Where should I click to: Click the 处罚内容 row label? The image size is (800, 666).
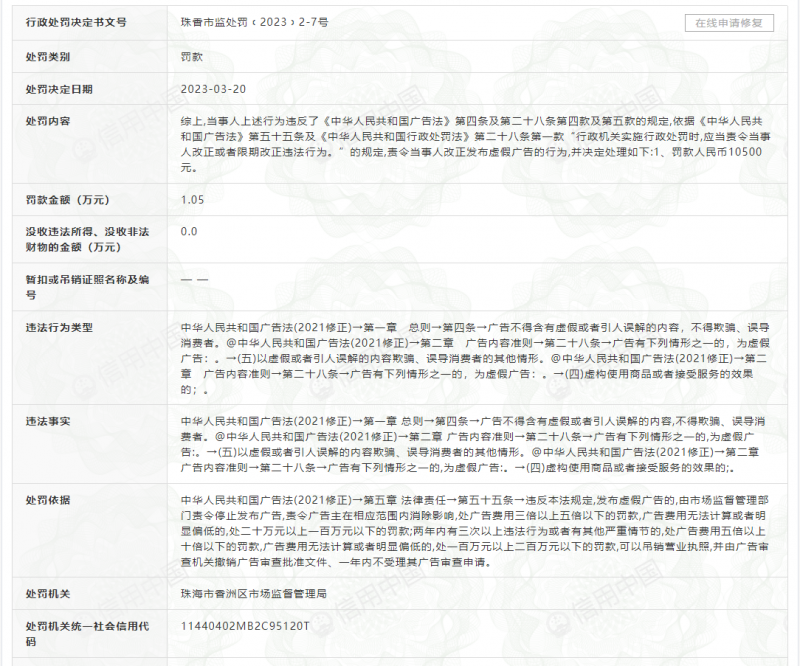(48, 121)
